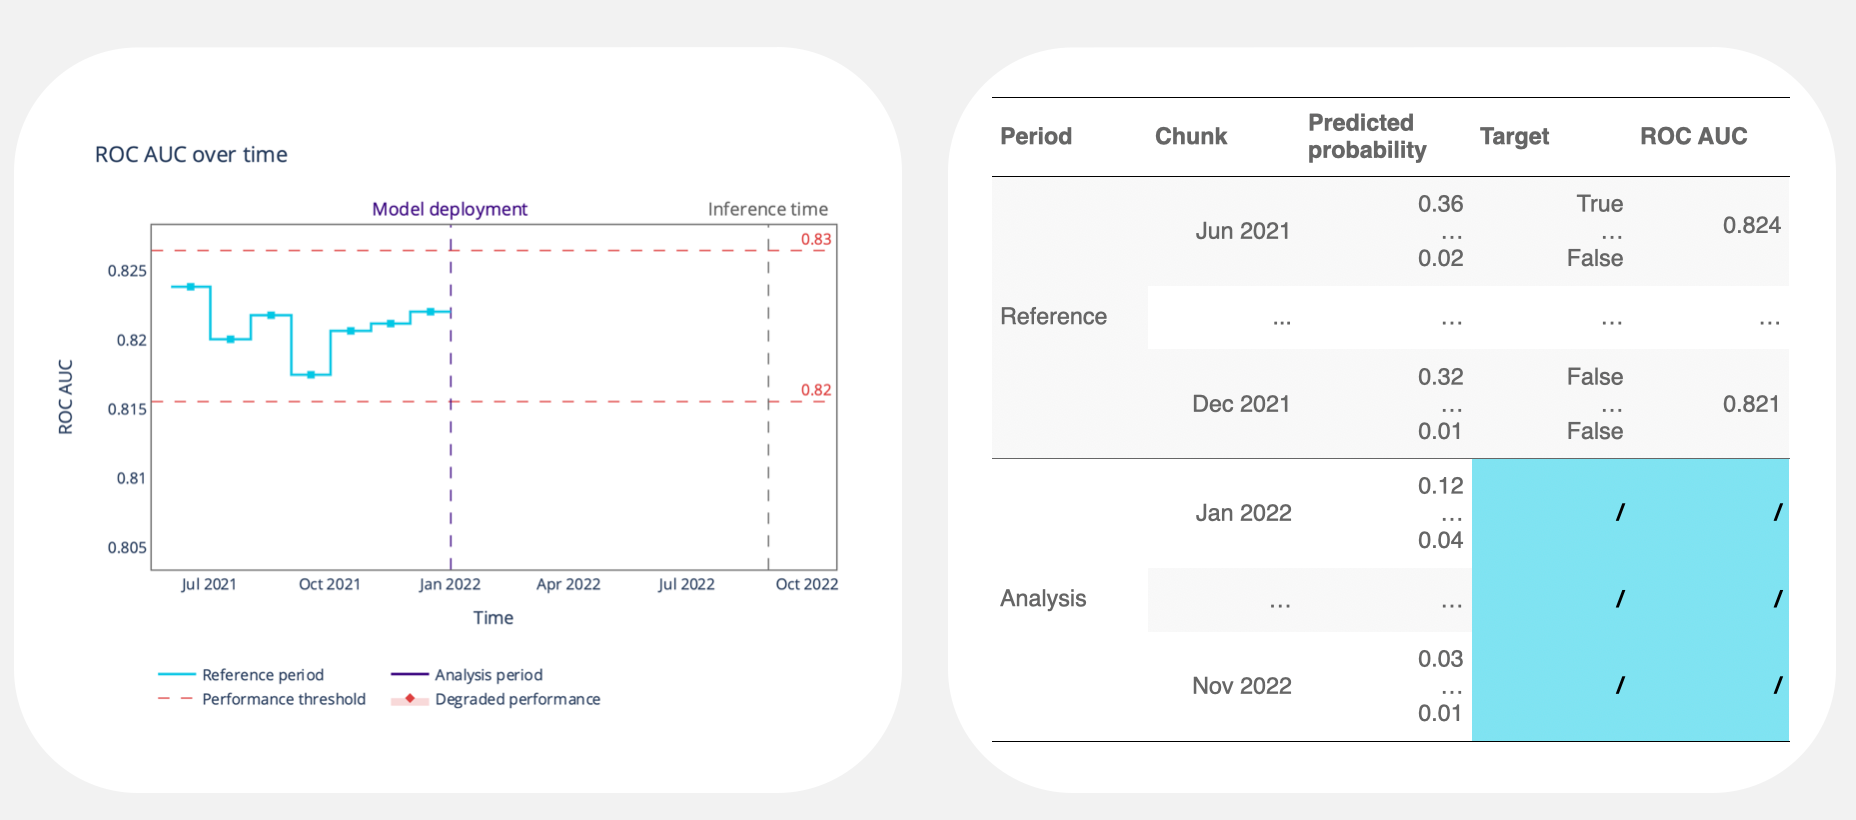This screenshot has width=1856, height=820.
Task: Click the Model deployment annotation label
Action: coord(449,209)
